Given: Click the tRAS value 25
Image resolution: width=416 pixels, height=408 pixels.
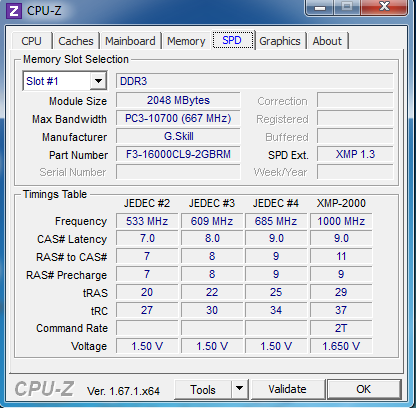Looking at the screenshot, I should pos(276,292).
